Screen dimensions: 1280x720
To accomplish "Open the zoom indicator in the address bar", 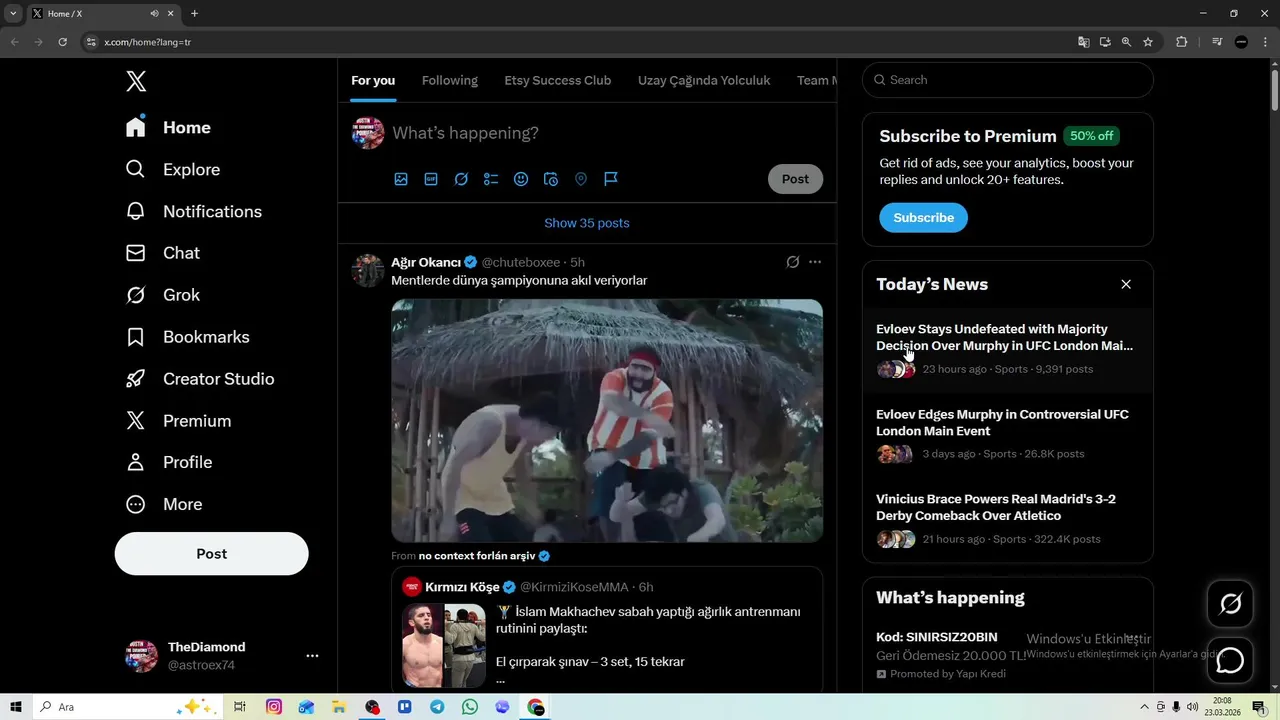I will 1126,42.
